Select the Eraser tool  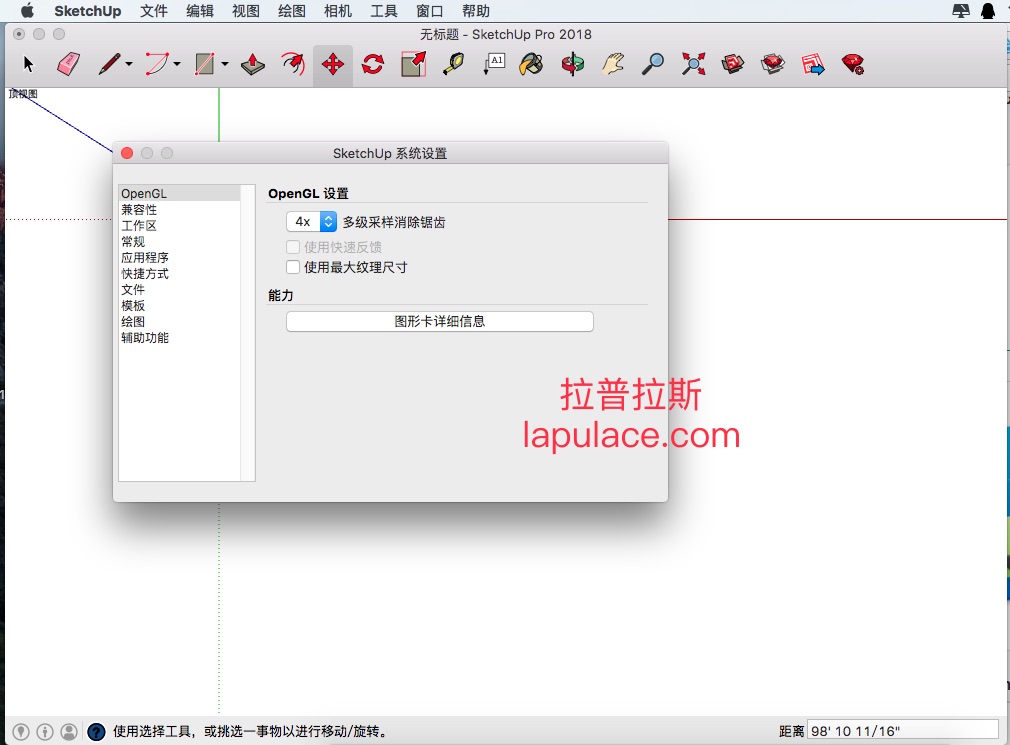pyautogui.click(x=68, y=64)
